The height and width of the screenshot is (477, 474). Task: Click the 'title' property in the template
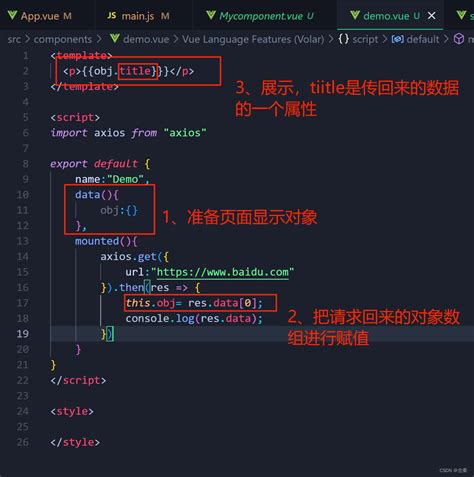tap(135, 71)
